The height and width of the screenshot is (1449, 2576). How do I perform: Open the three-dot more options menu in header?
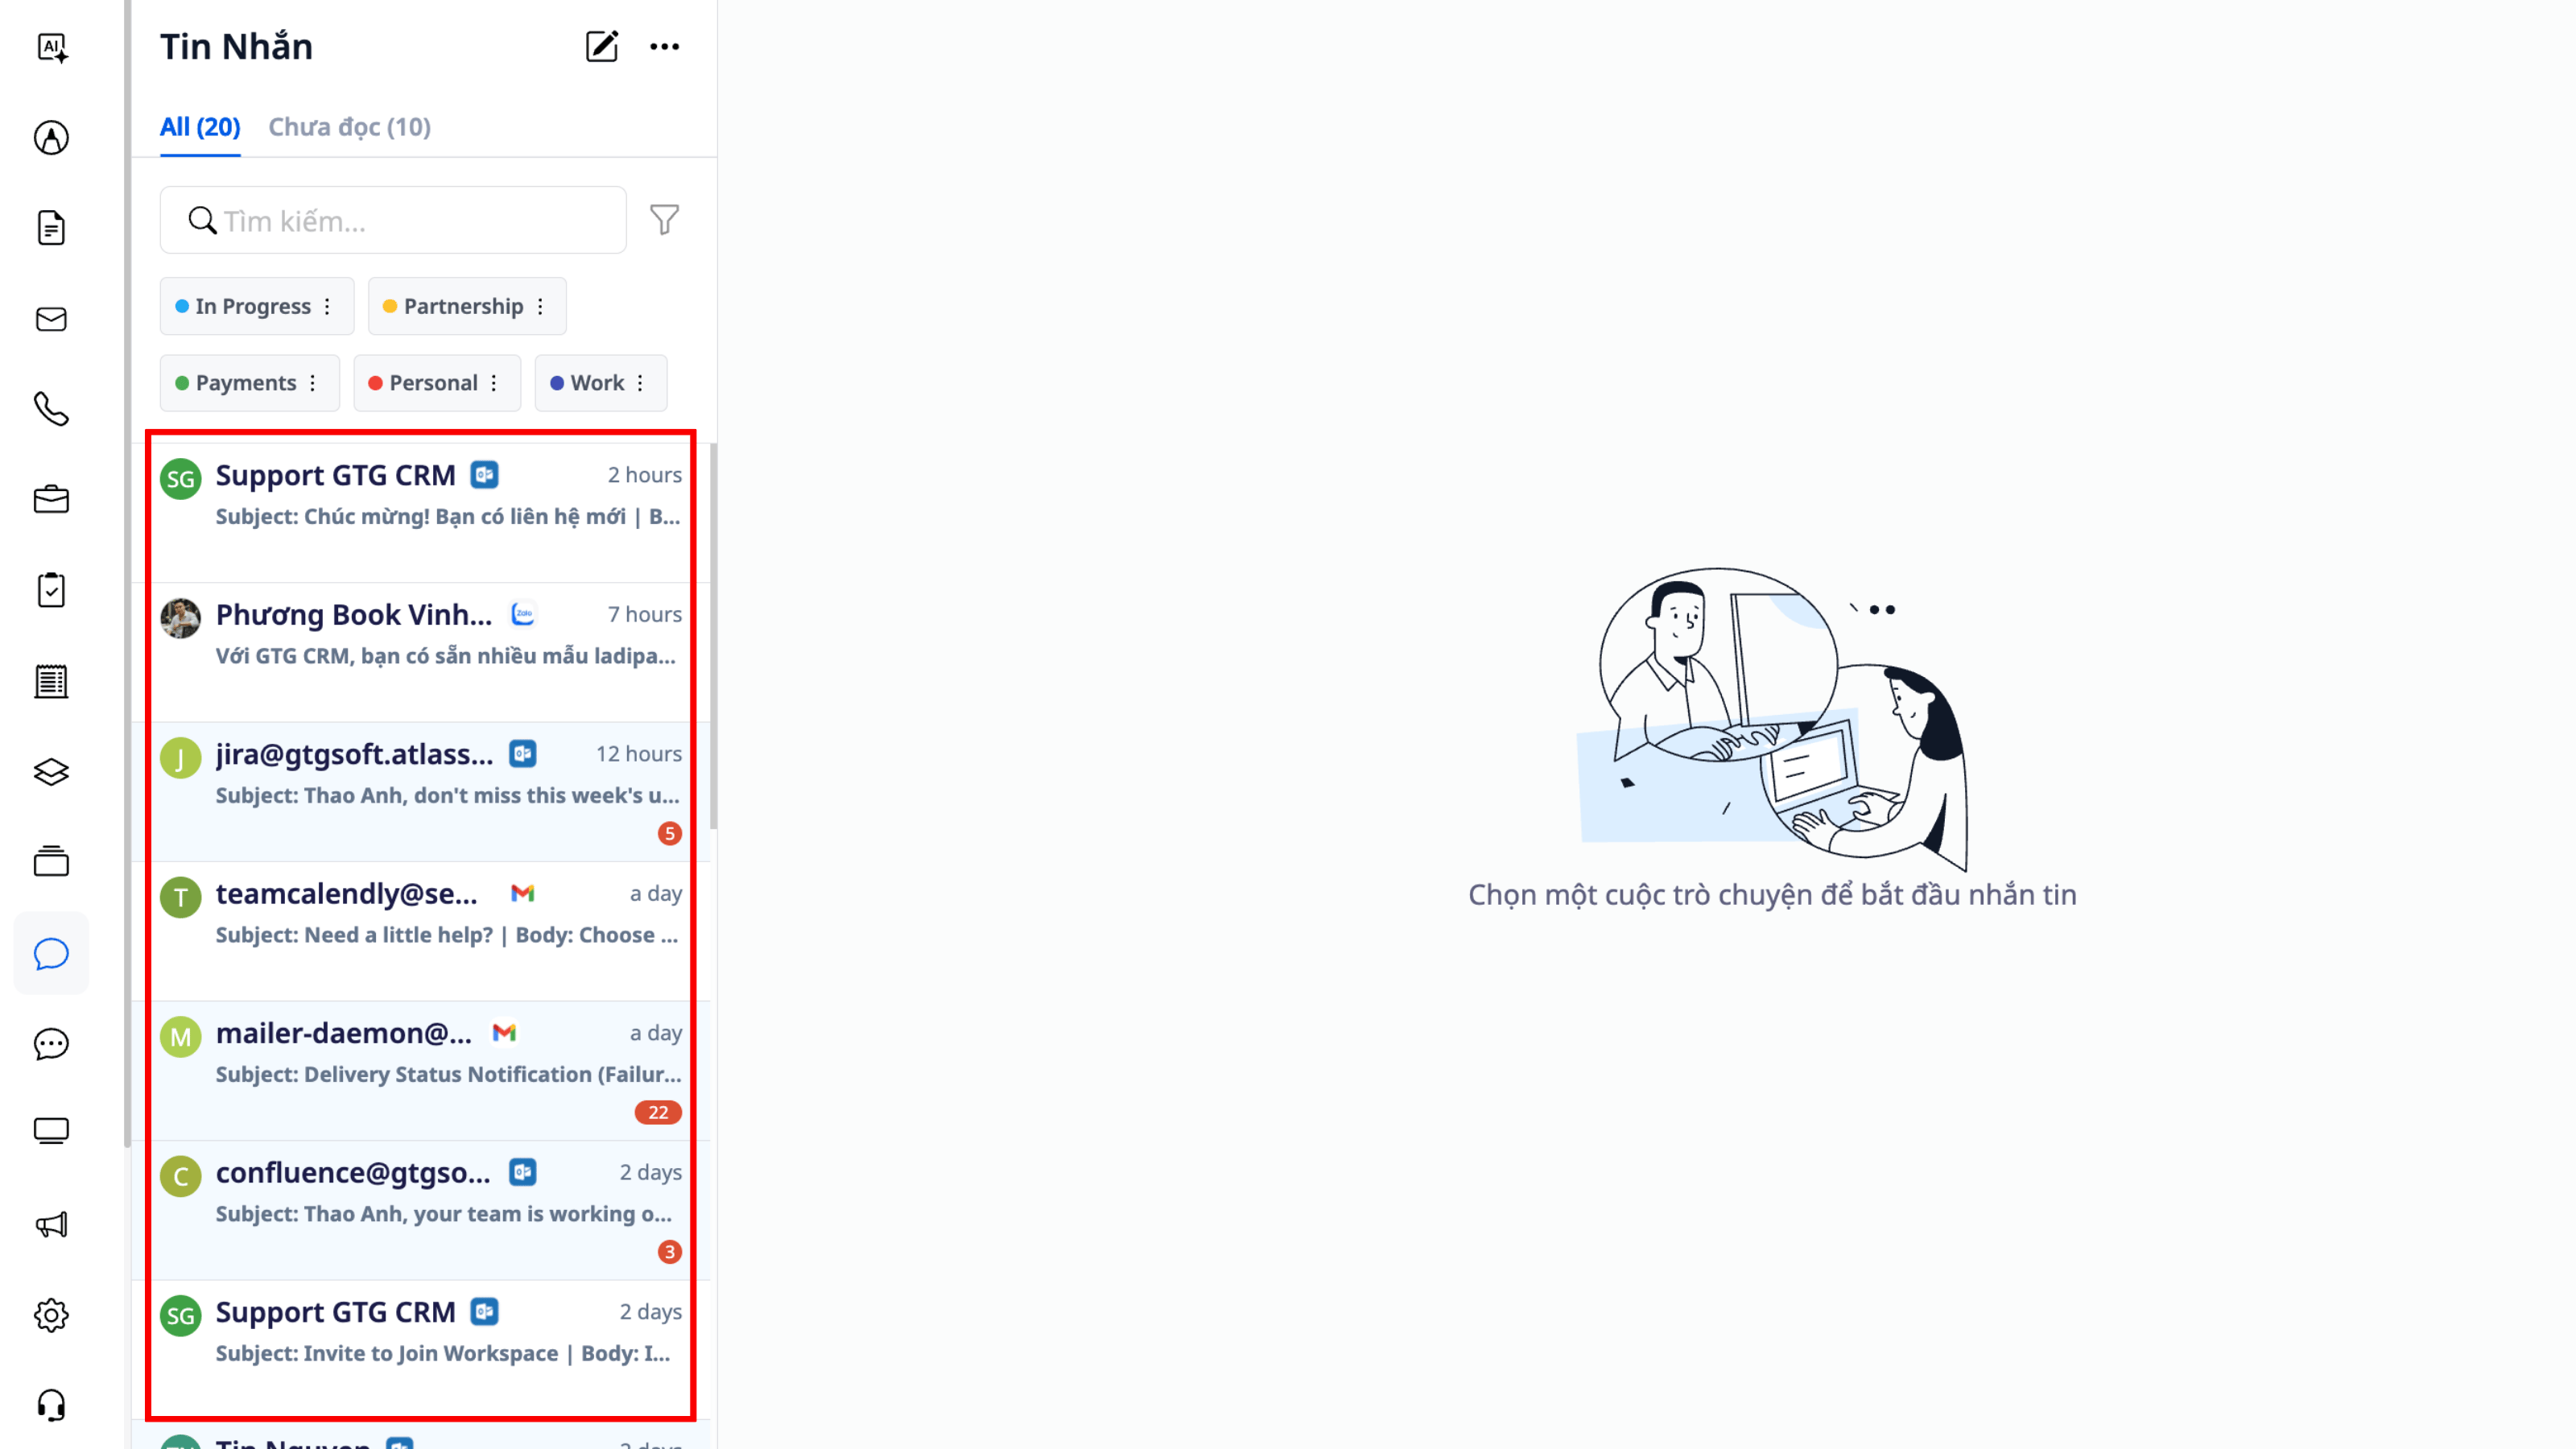point(664,47)
